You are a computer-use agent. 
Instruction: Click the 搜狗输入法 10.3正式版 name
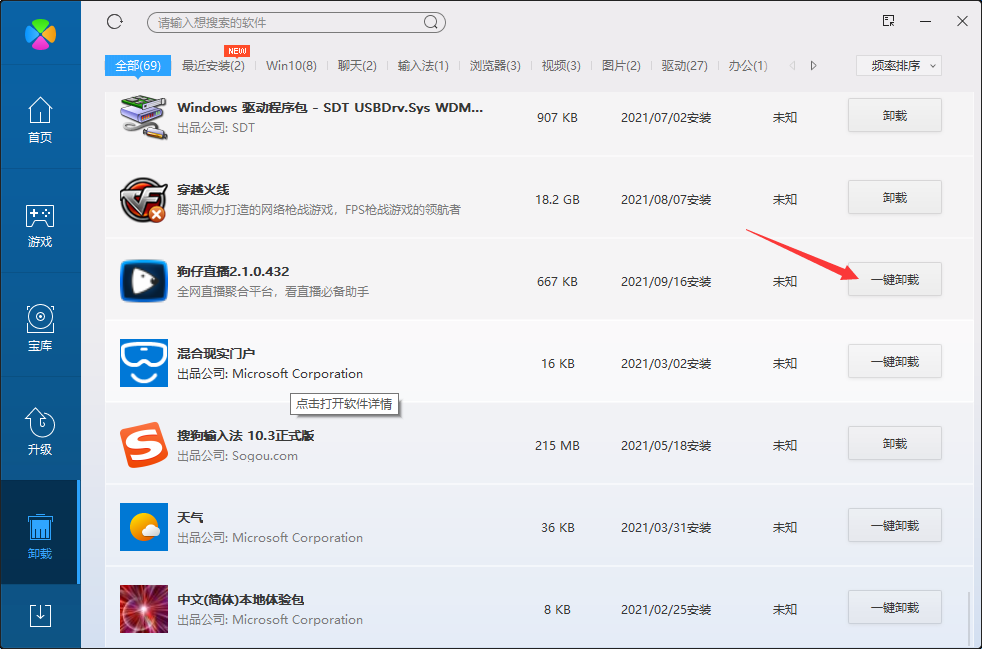point(246,435)
